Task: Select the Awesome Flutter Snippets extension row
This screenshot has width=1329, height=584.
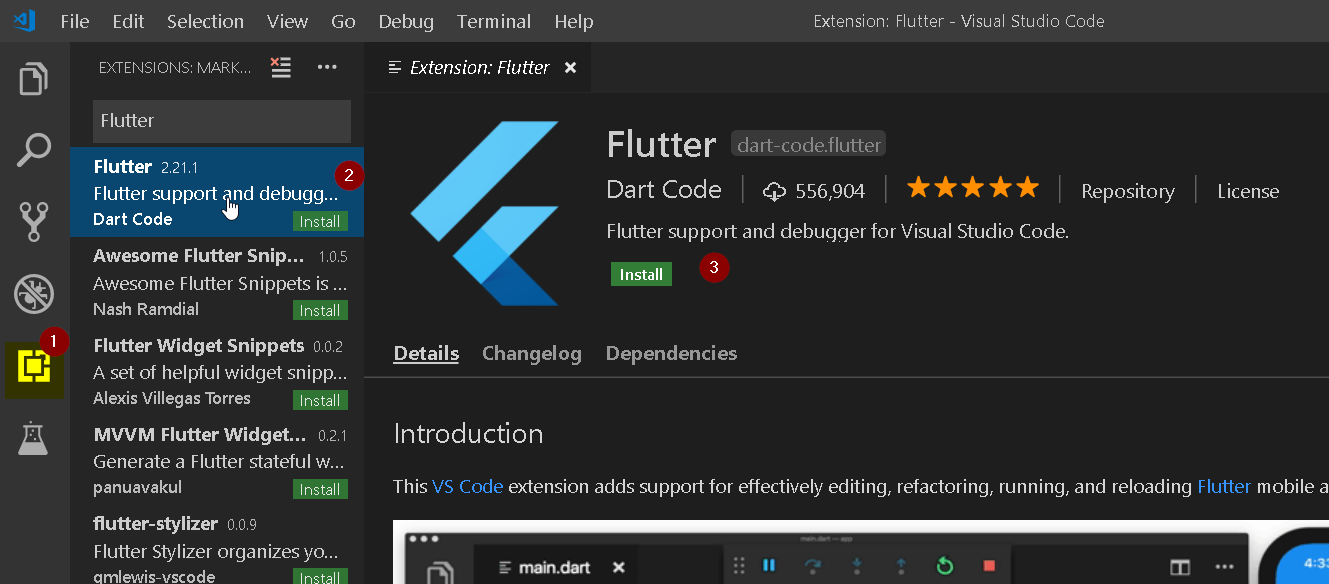Action: (x=217, y=282)
